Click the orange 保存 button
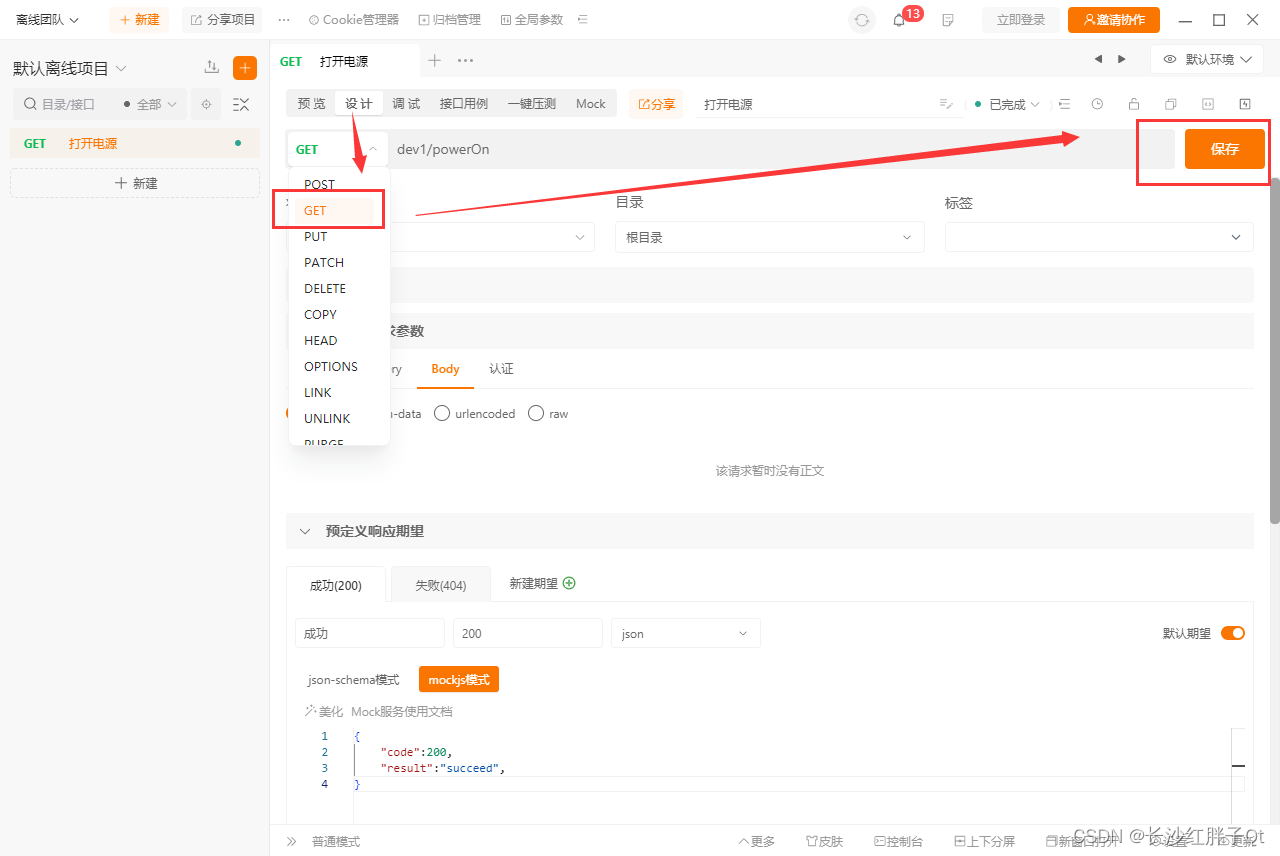1280x856 pixels. point(1225,149)
